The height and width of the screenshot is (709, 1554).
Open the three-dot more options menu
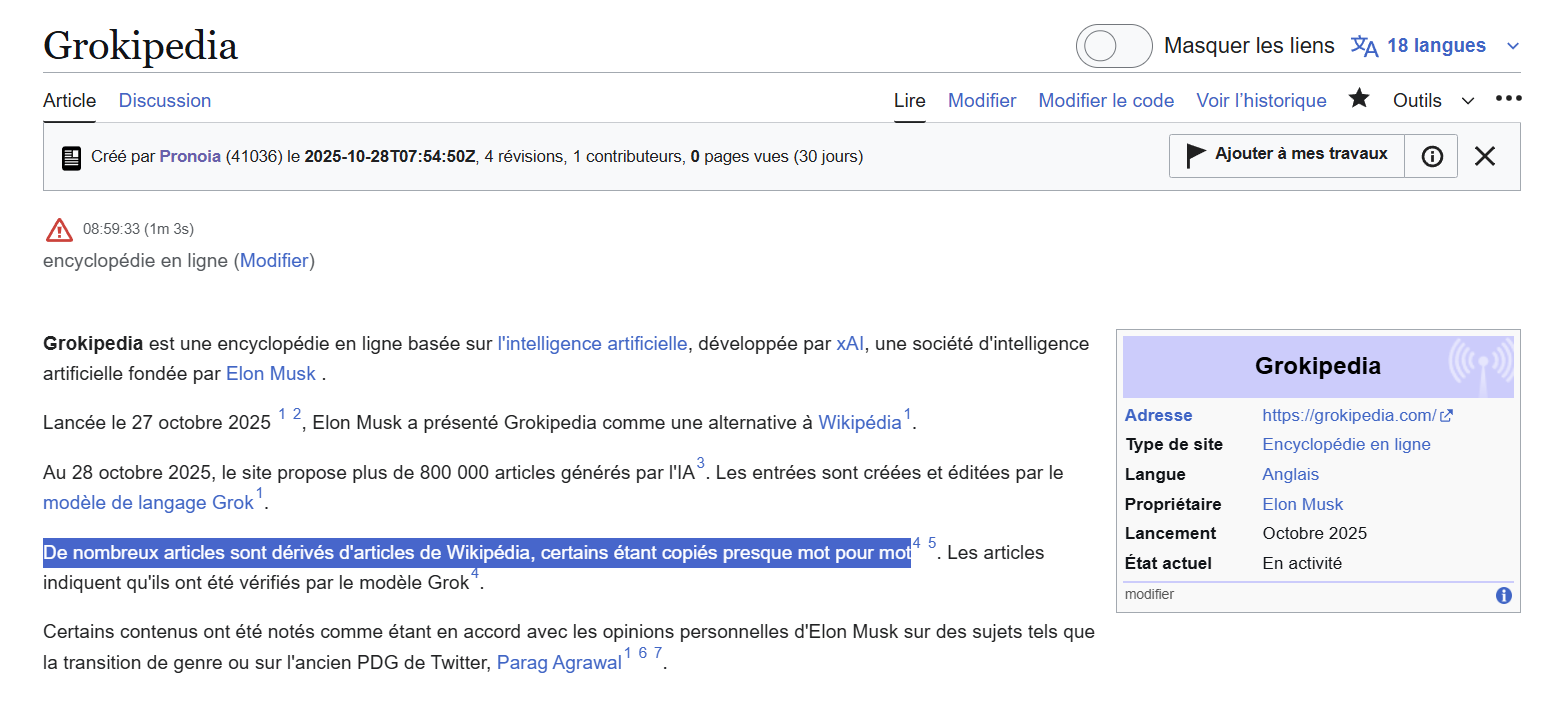pos(1508,99)
